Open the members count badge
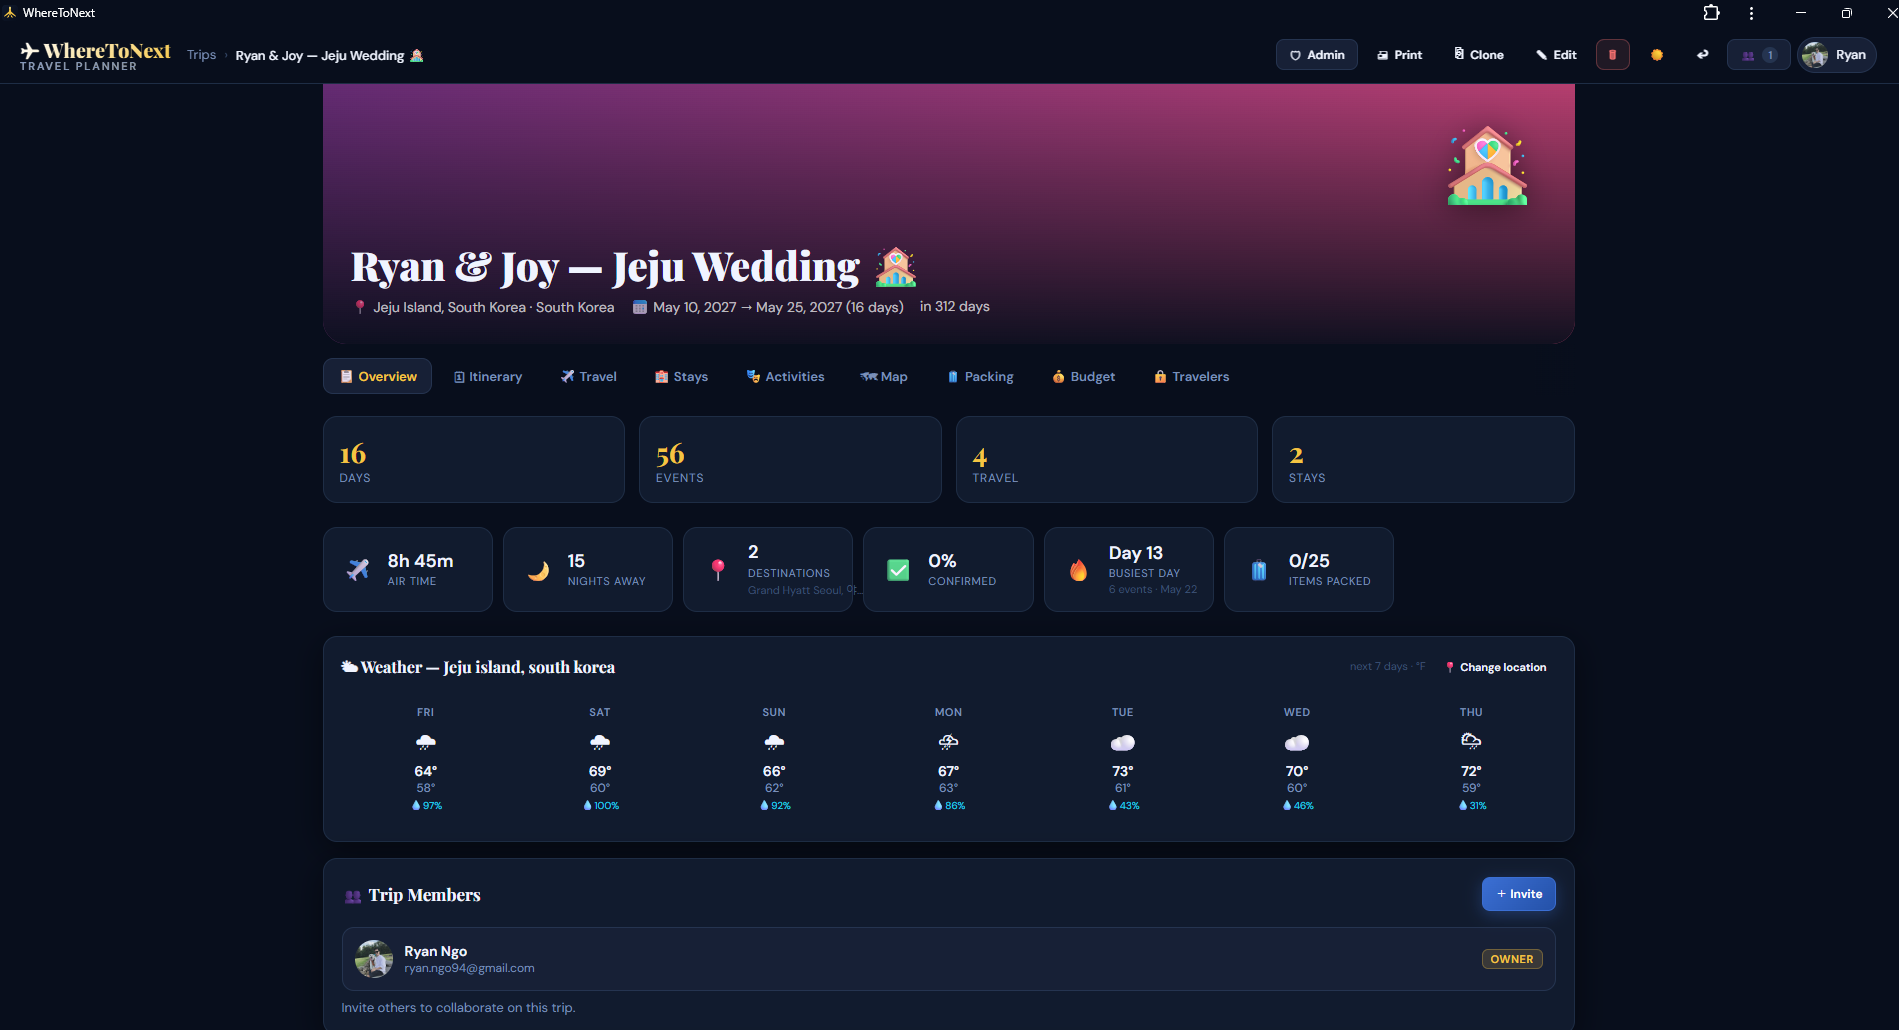Screen dimensions: 1899x1030 [x=1758, y=55]
